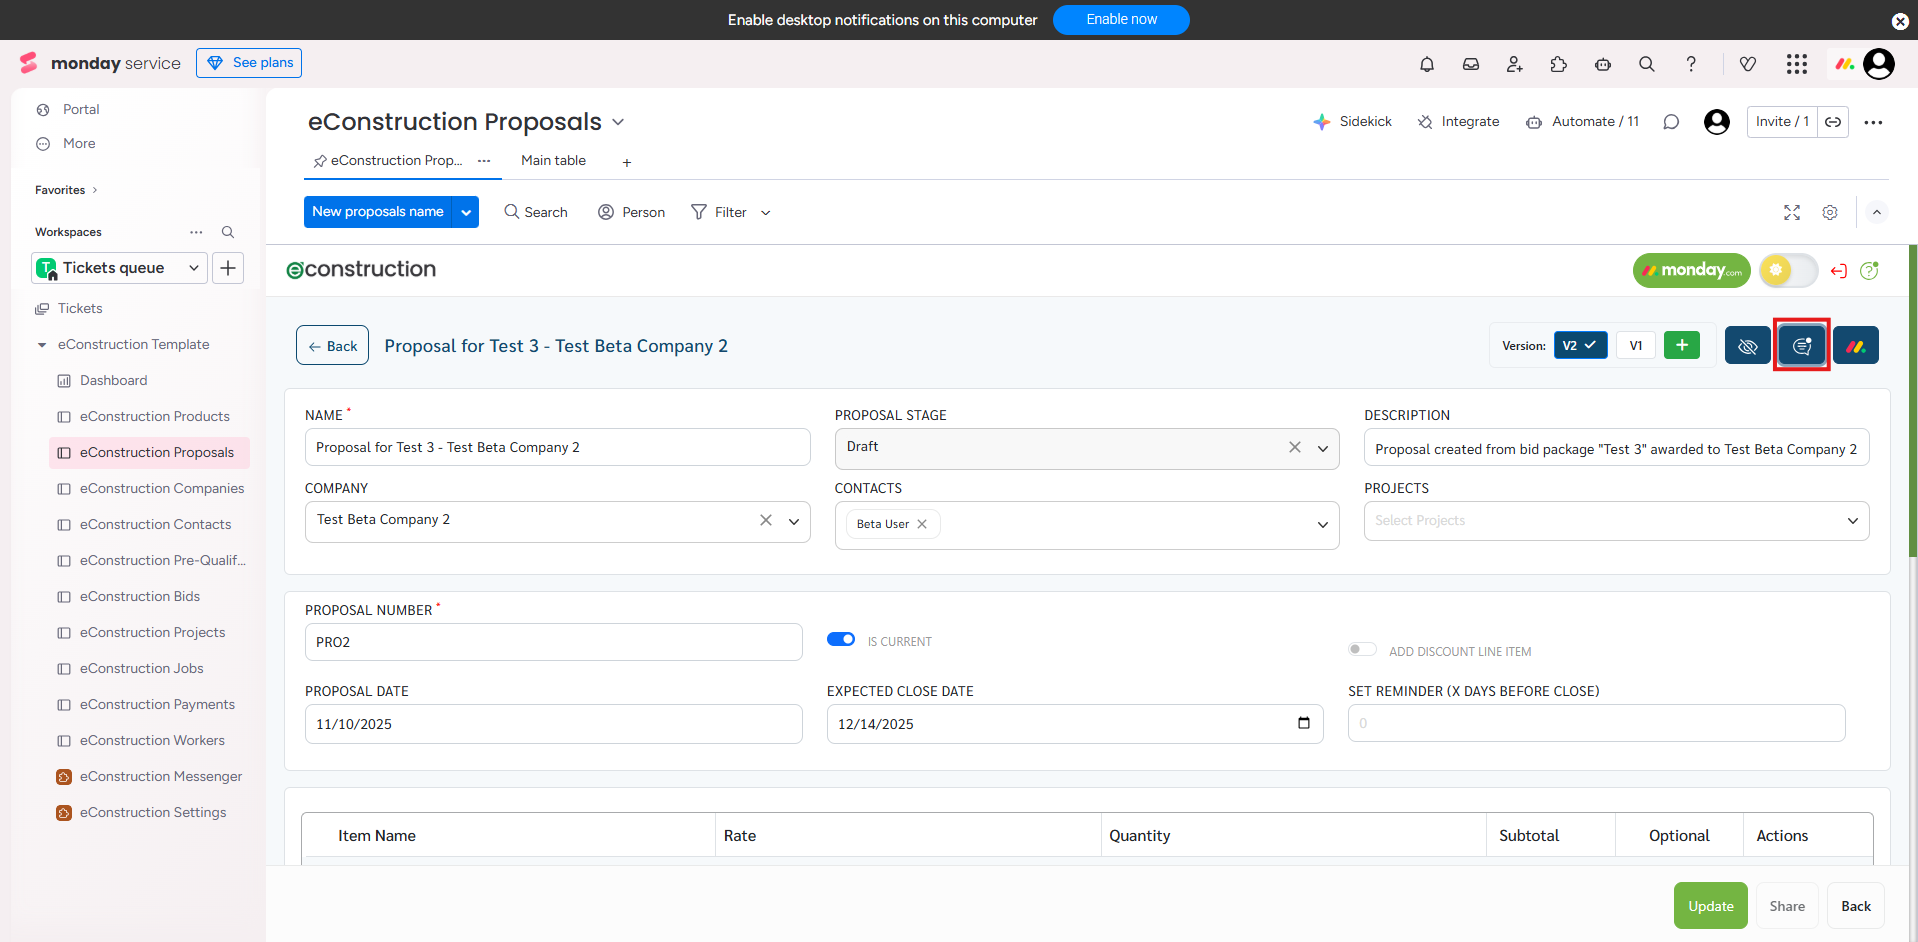
Task: Expand the Tickets queue workspace dropdown
Action: (194, 268)
